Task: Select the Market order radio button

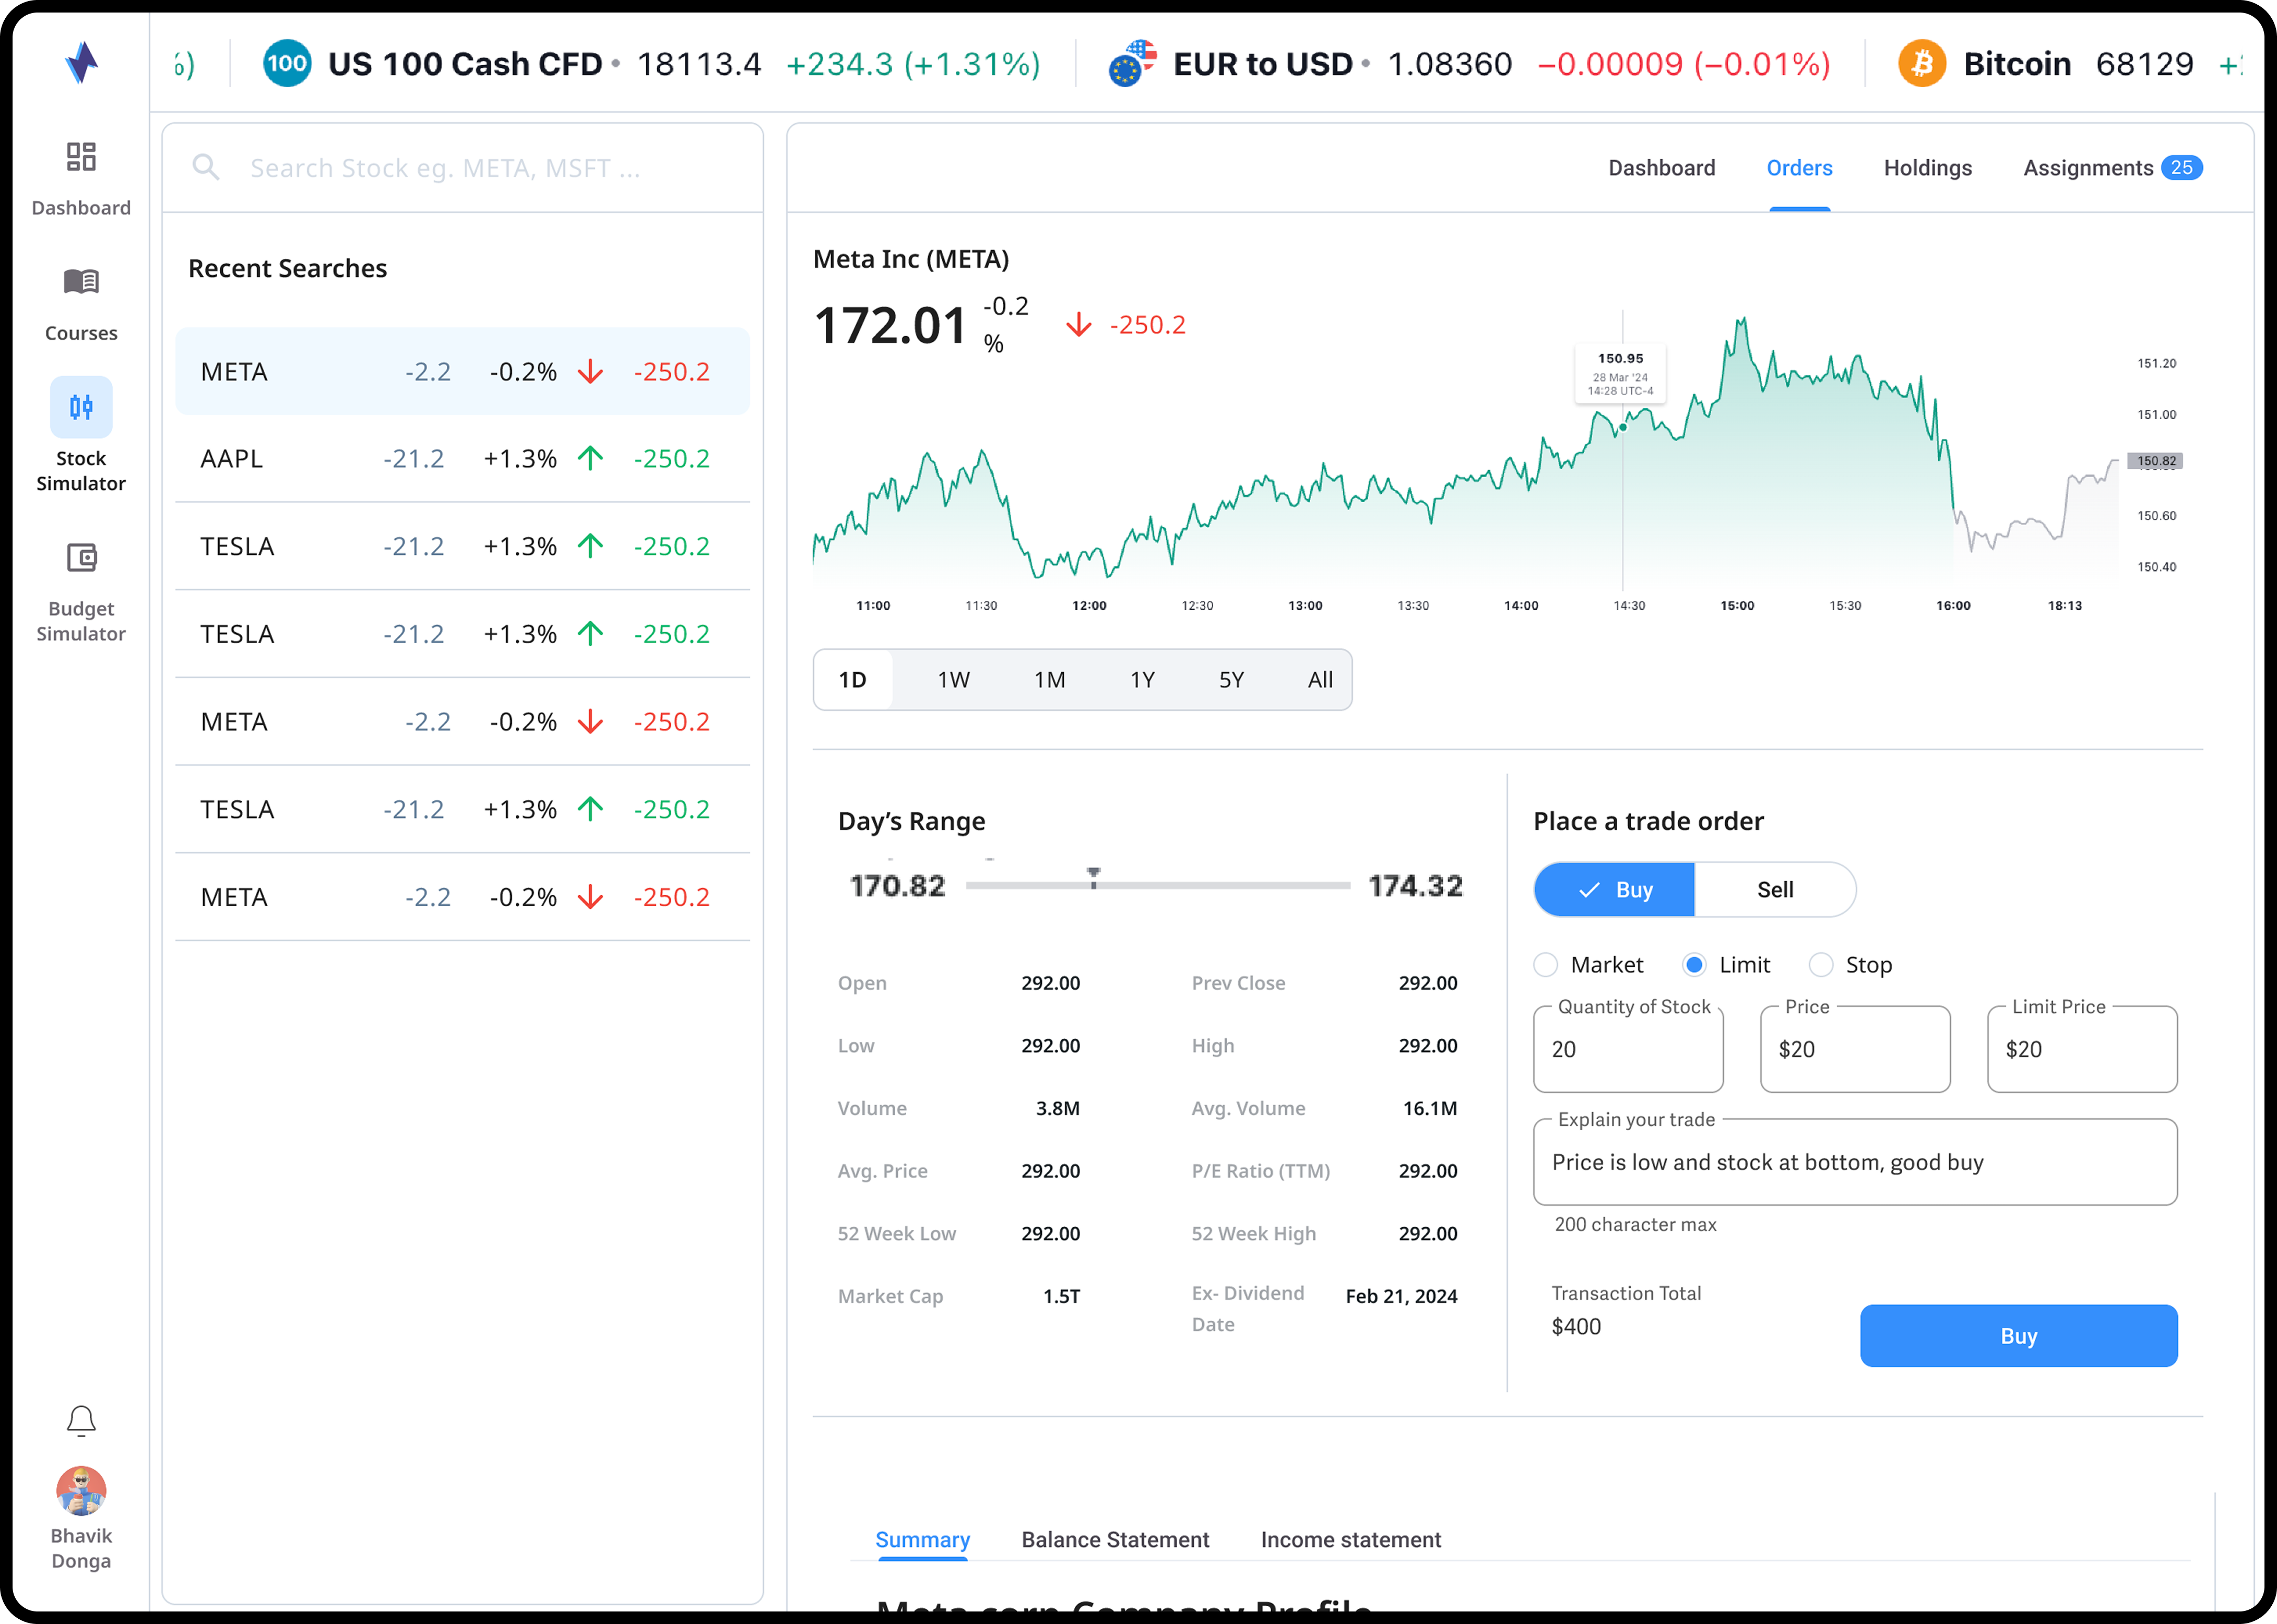Action: click(1546, 965)
